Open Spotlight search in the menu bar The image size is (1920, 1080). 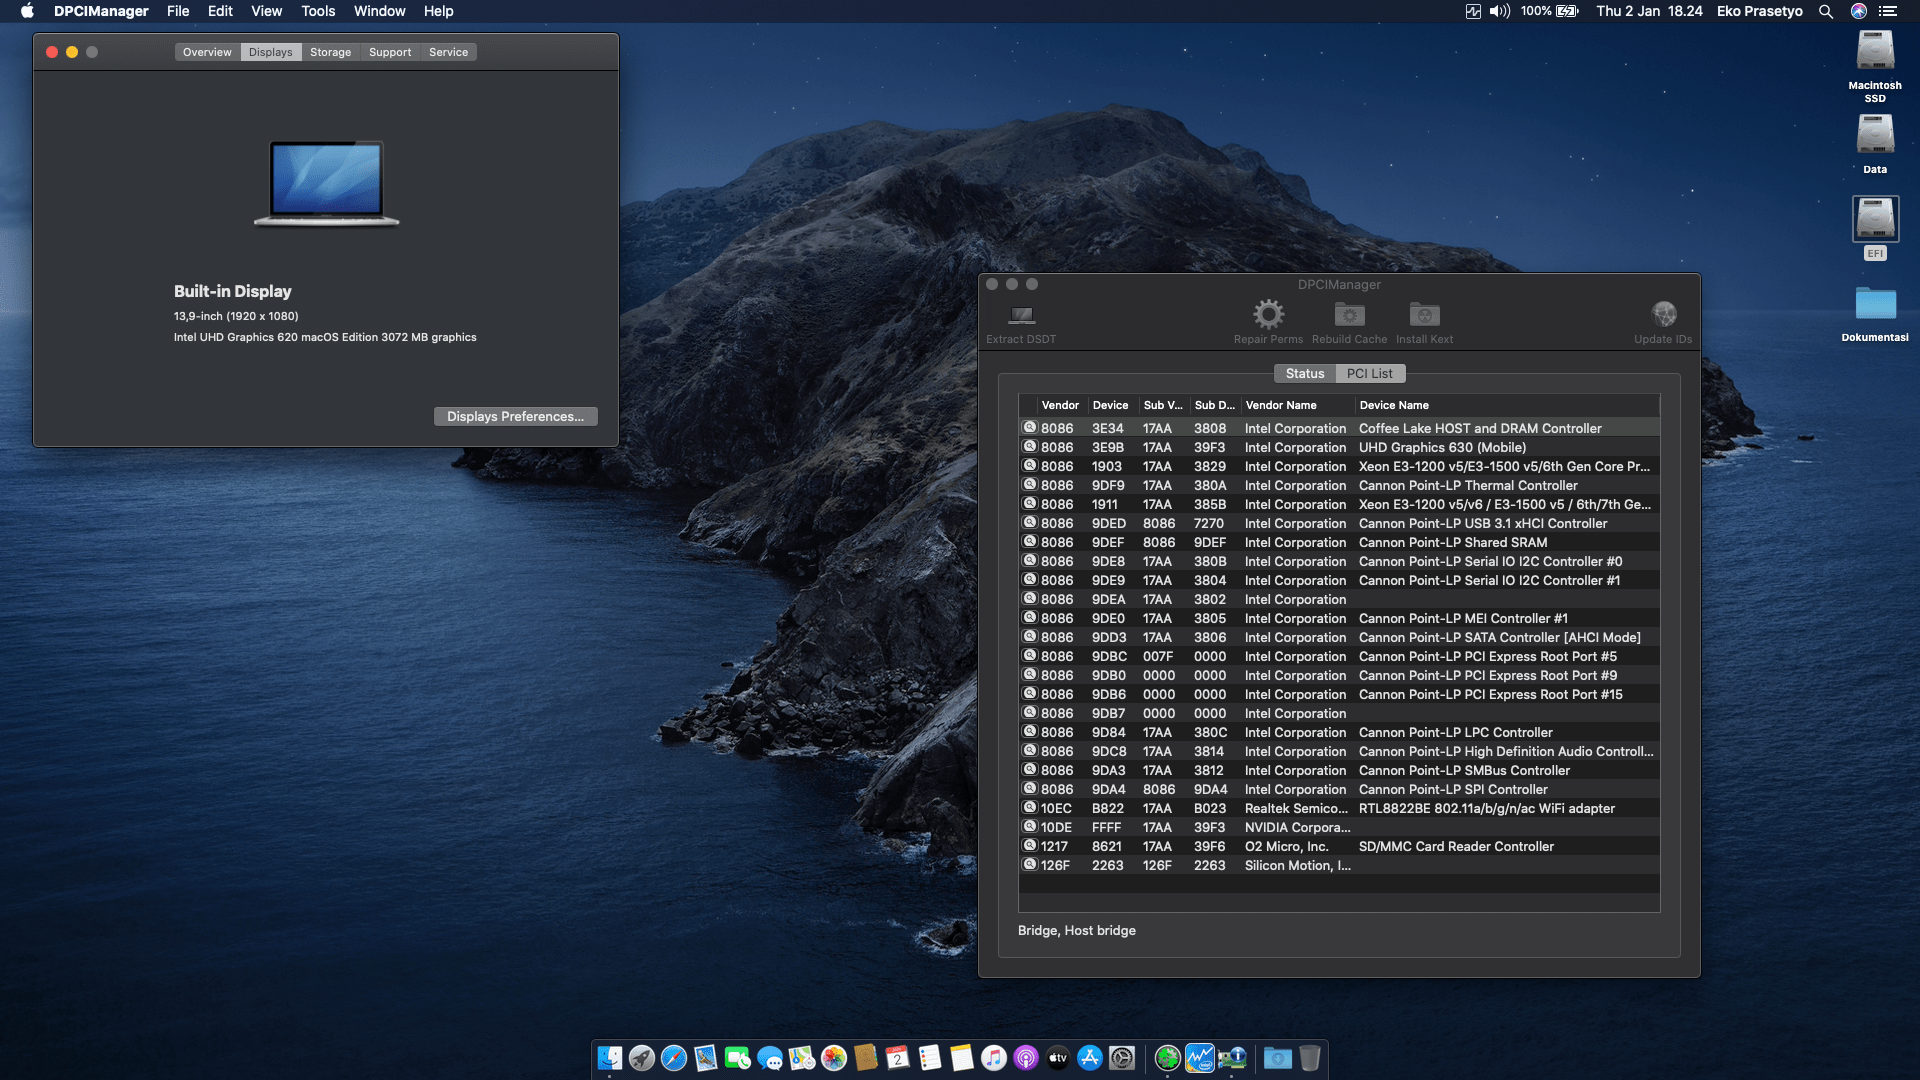(1826, 11)
